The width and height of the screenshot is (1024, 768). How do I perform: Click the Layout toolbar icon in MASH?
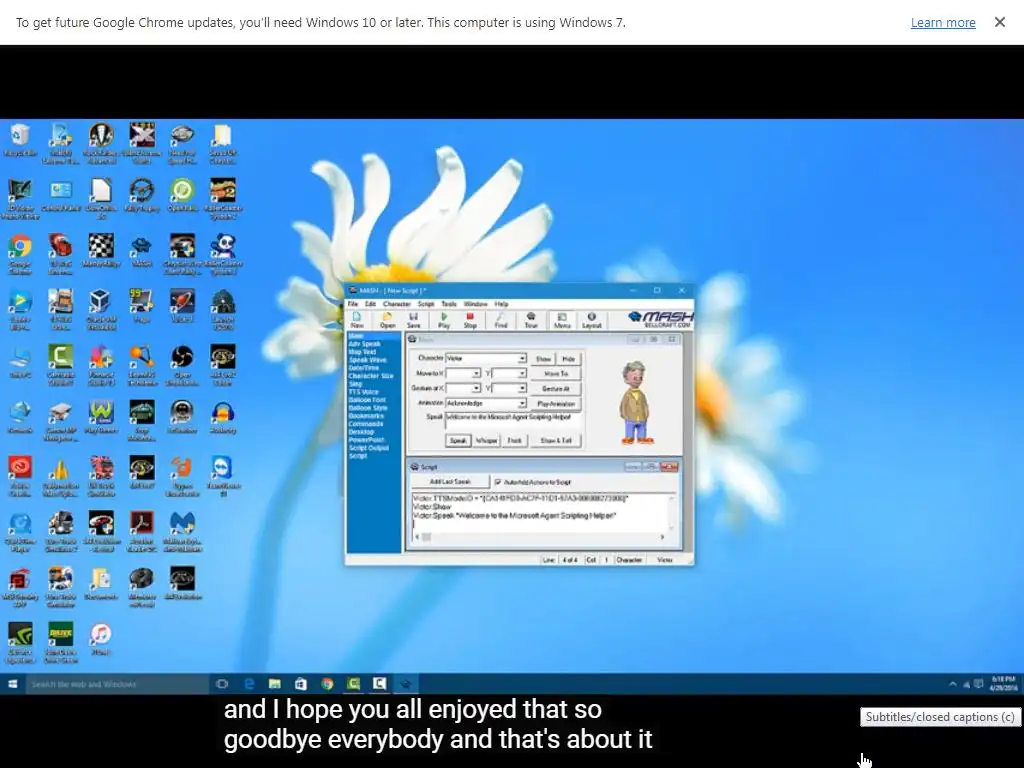(x=592, y=320)
